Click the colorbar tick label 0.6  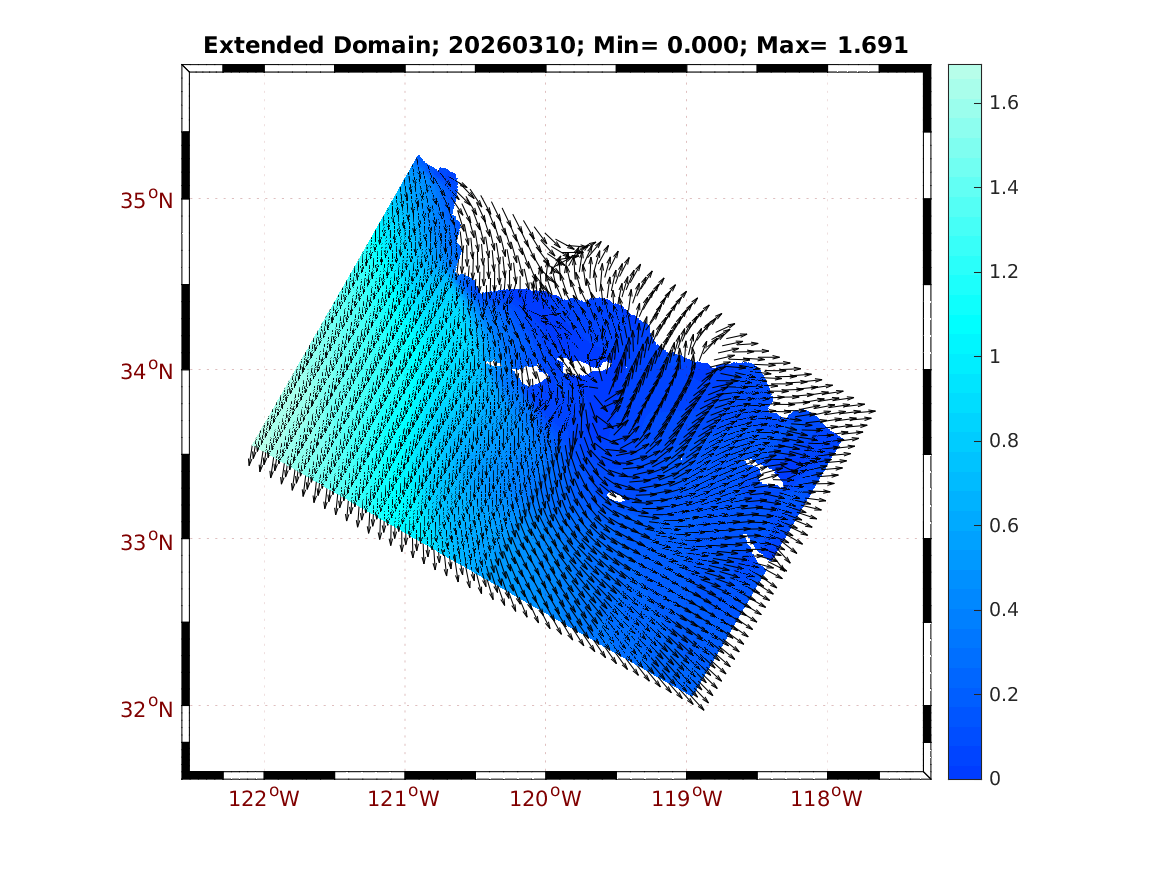coord(1007,526)
